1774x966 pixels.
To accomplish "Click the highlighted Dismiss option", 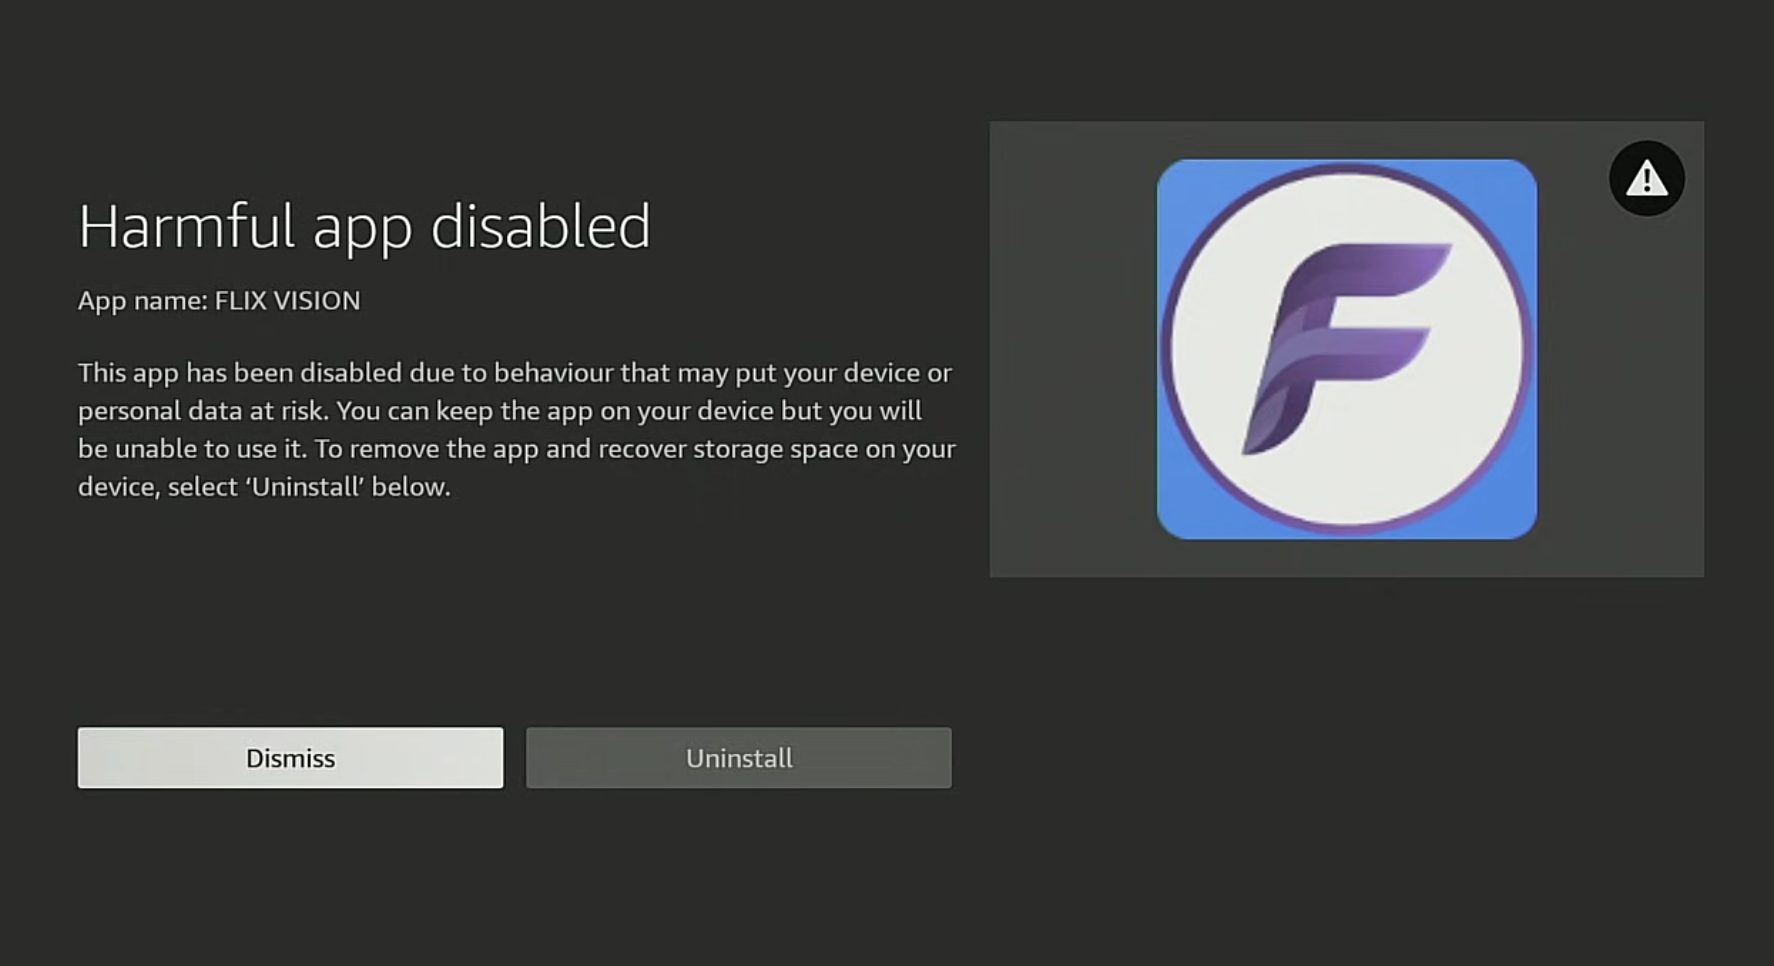I will click(290, 757).
